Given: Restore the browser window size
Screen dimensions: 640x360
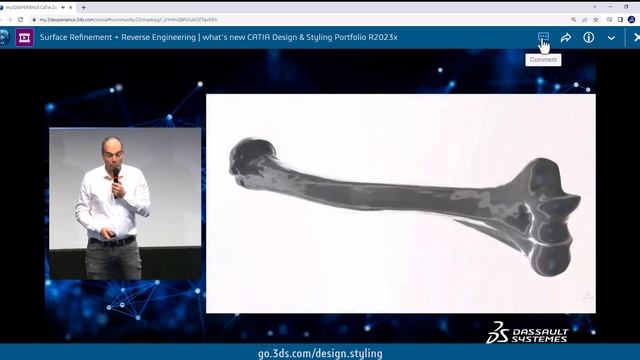Looking at the screenshot, I should click(x=626, y=7).
